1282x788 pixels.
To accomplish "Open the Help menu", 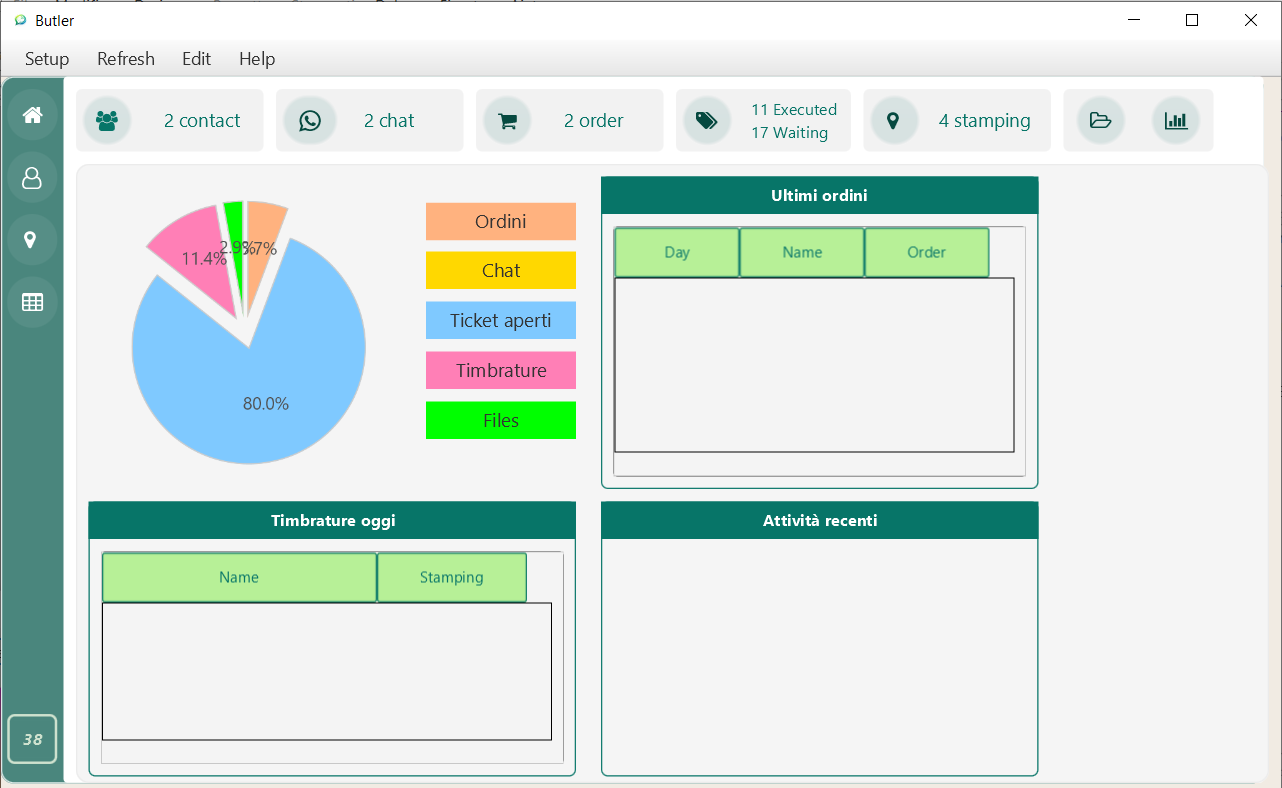I will [257, 59].
